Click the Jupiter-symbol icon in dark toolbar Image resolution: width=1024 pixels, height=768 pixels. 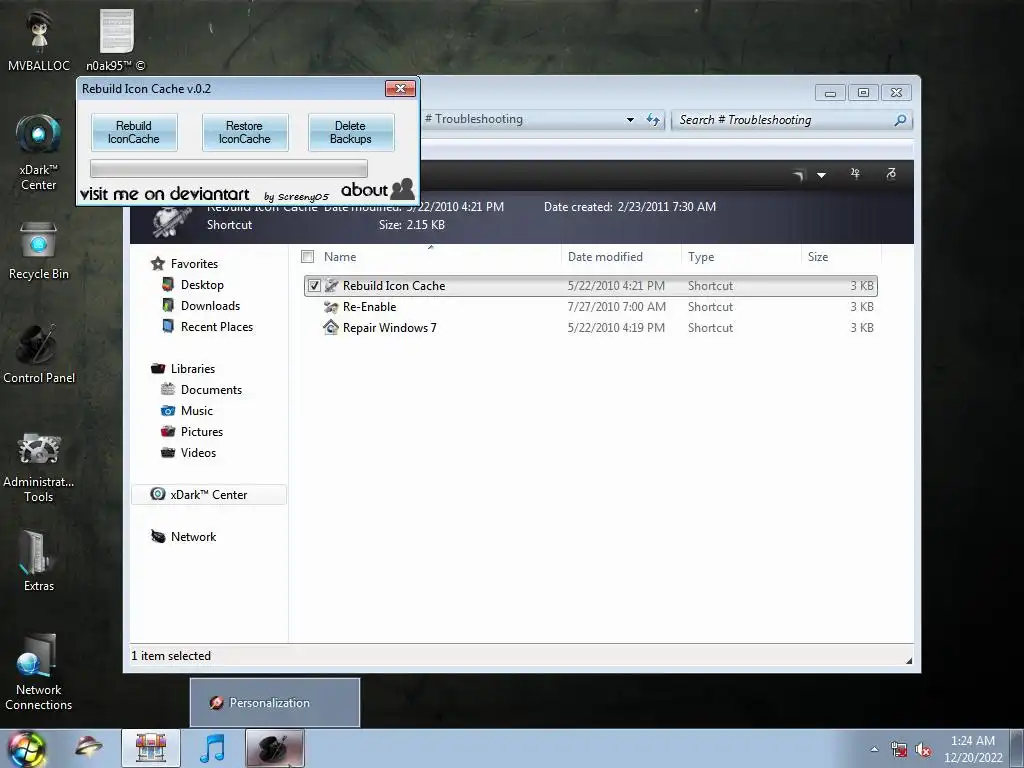pos(856,174)
